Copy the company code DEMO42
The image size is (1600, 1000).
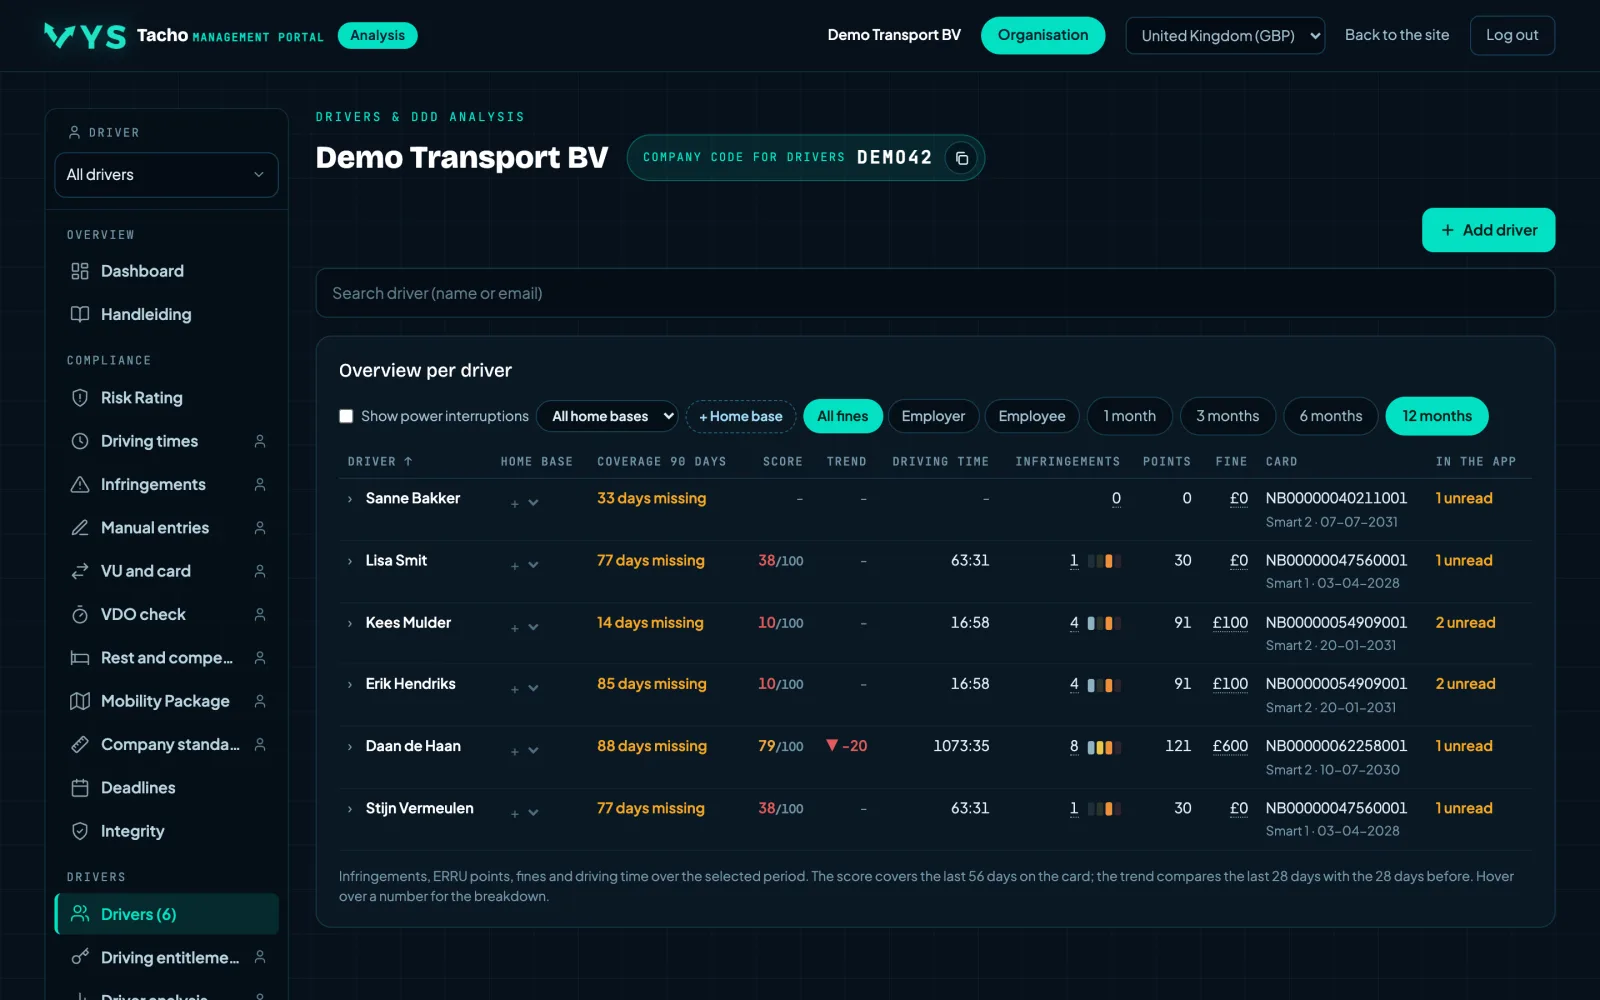(x=961, y=158)
